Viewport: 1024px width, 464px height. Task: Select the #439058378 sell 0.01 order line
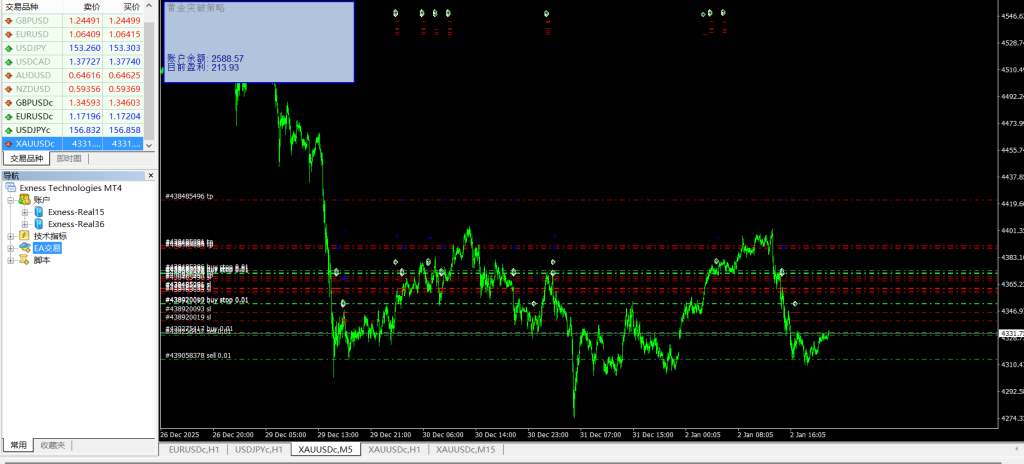(198, 356)
